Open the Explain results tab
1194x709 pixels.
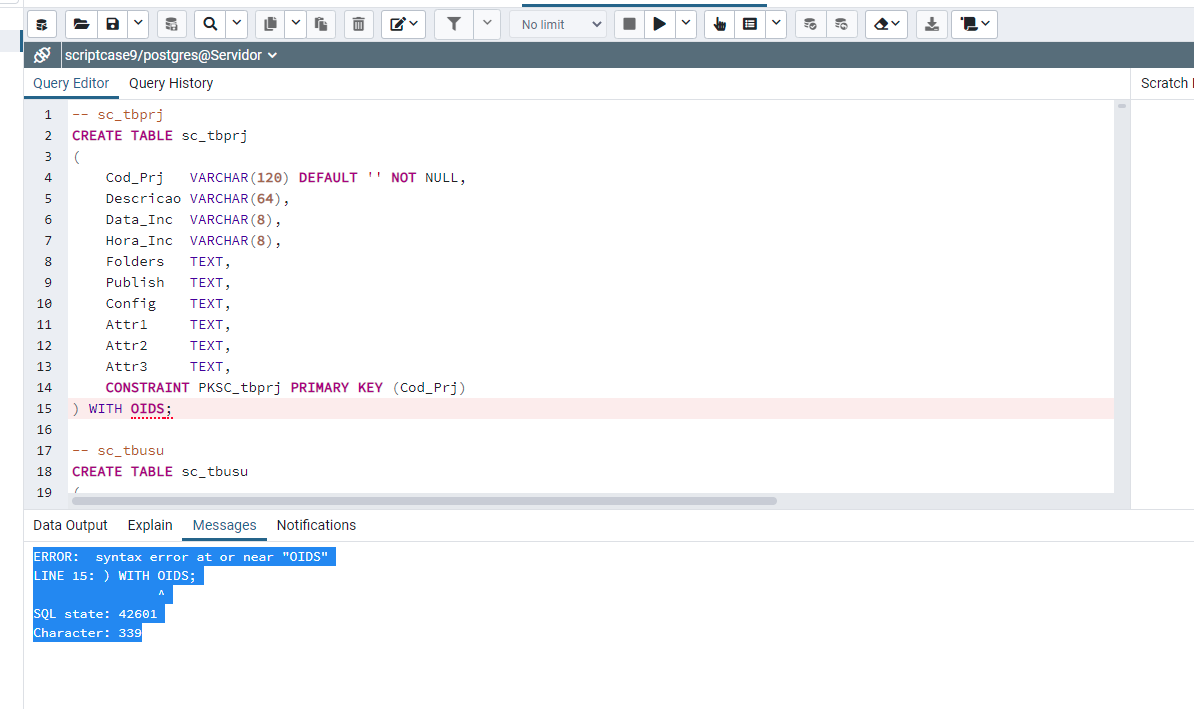150,525
